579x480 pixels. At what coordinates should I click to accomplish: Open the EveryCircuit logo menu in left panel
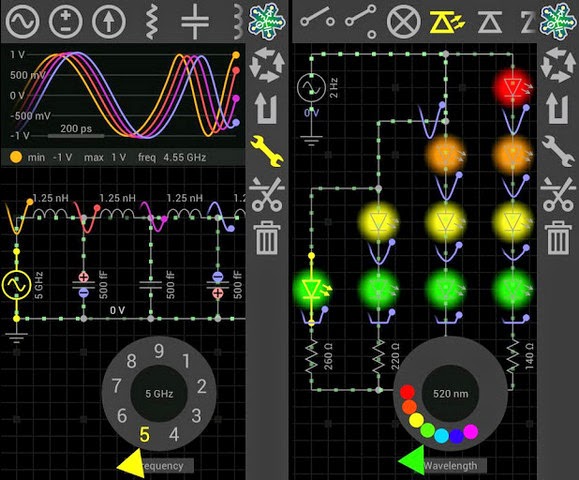tap(267, 21)
